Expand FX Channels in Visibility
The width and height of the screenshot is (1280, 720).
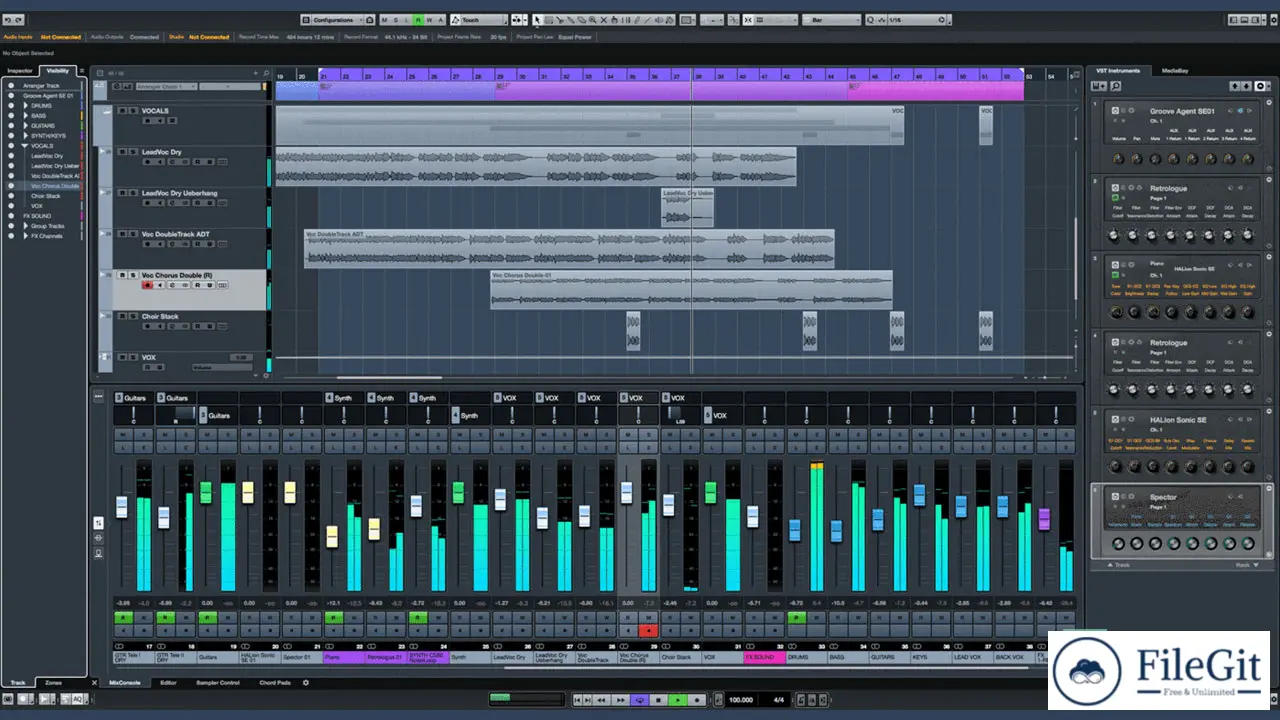point(26,236)
